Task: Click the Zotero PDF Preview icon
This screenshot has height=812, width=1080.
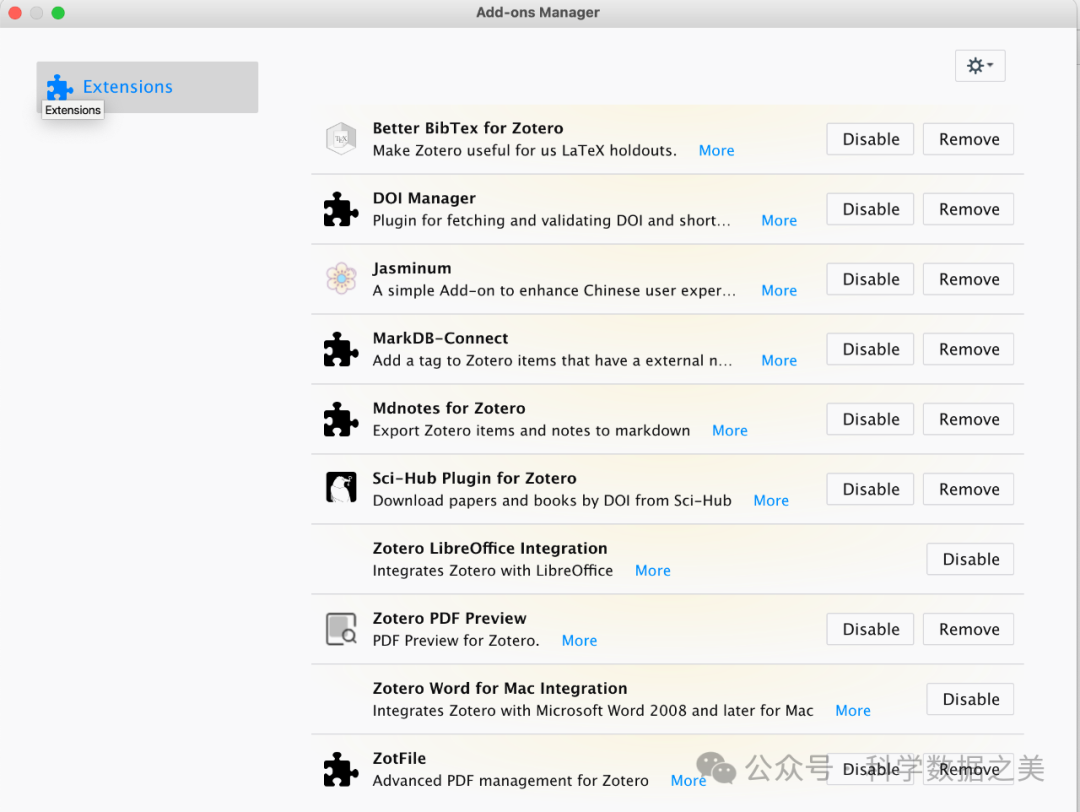Action: click(341, 629)
